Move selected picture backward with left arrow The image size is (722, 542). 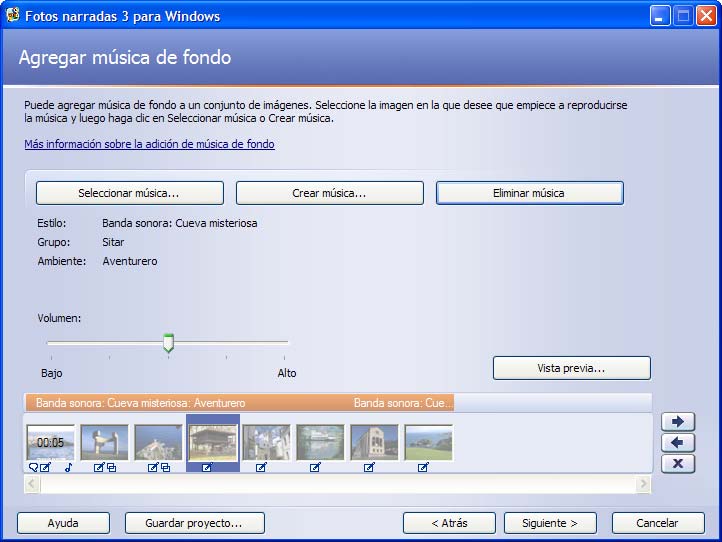tap(678, 443)
